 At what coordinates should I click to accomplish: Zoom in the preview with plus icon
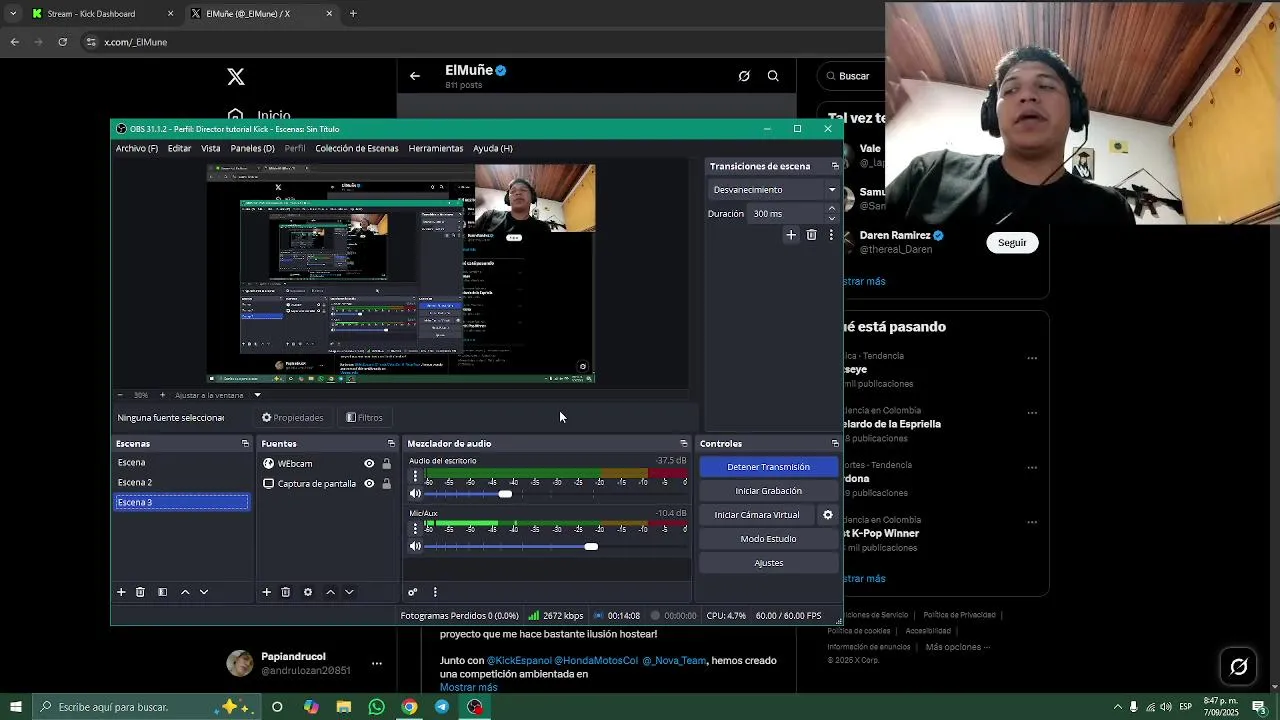point(163,395)
